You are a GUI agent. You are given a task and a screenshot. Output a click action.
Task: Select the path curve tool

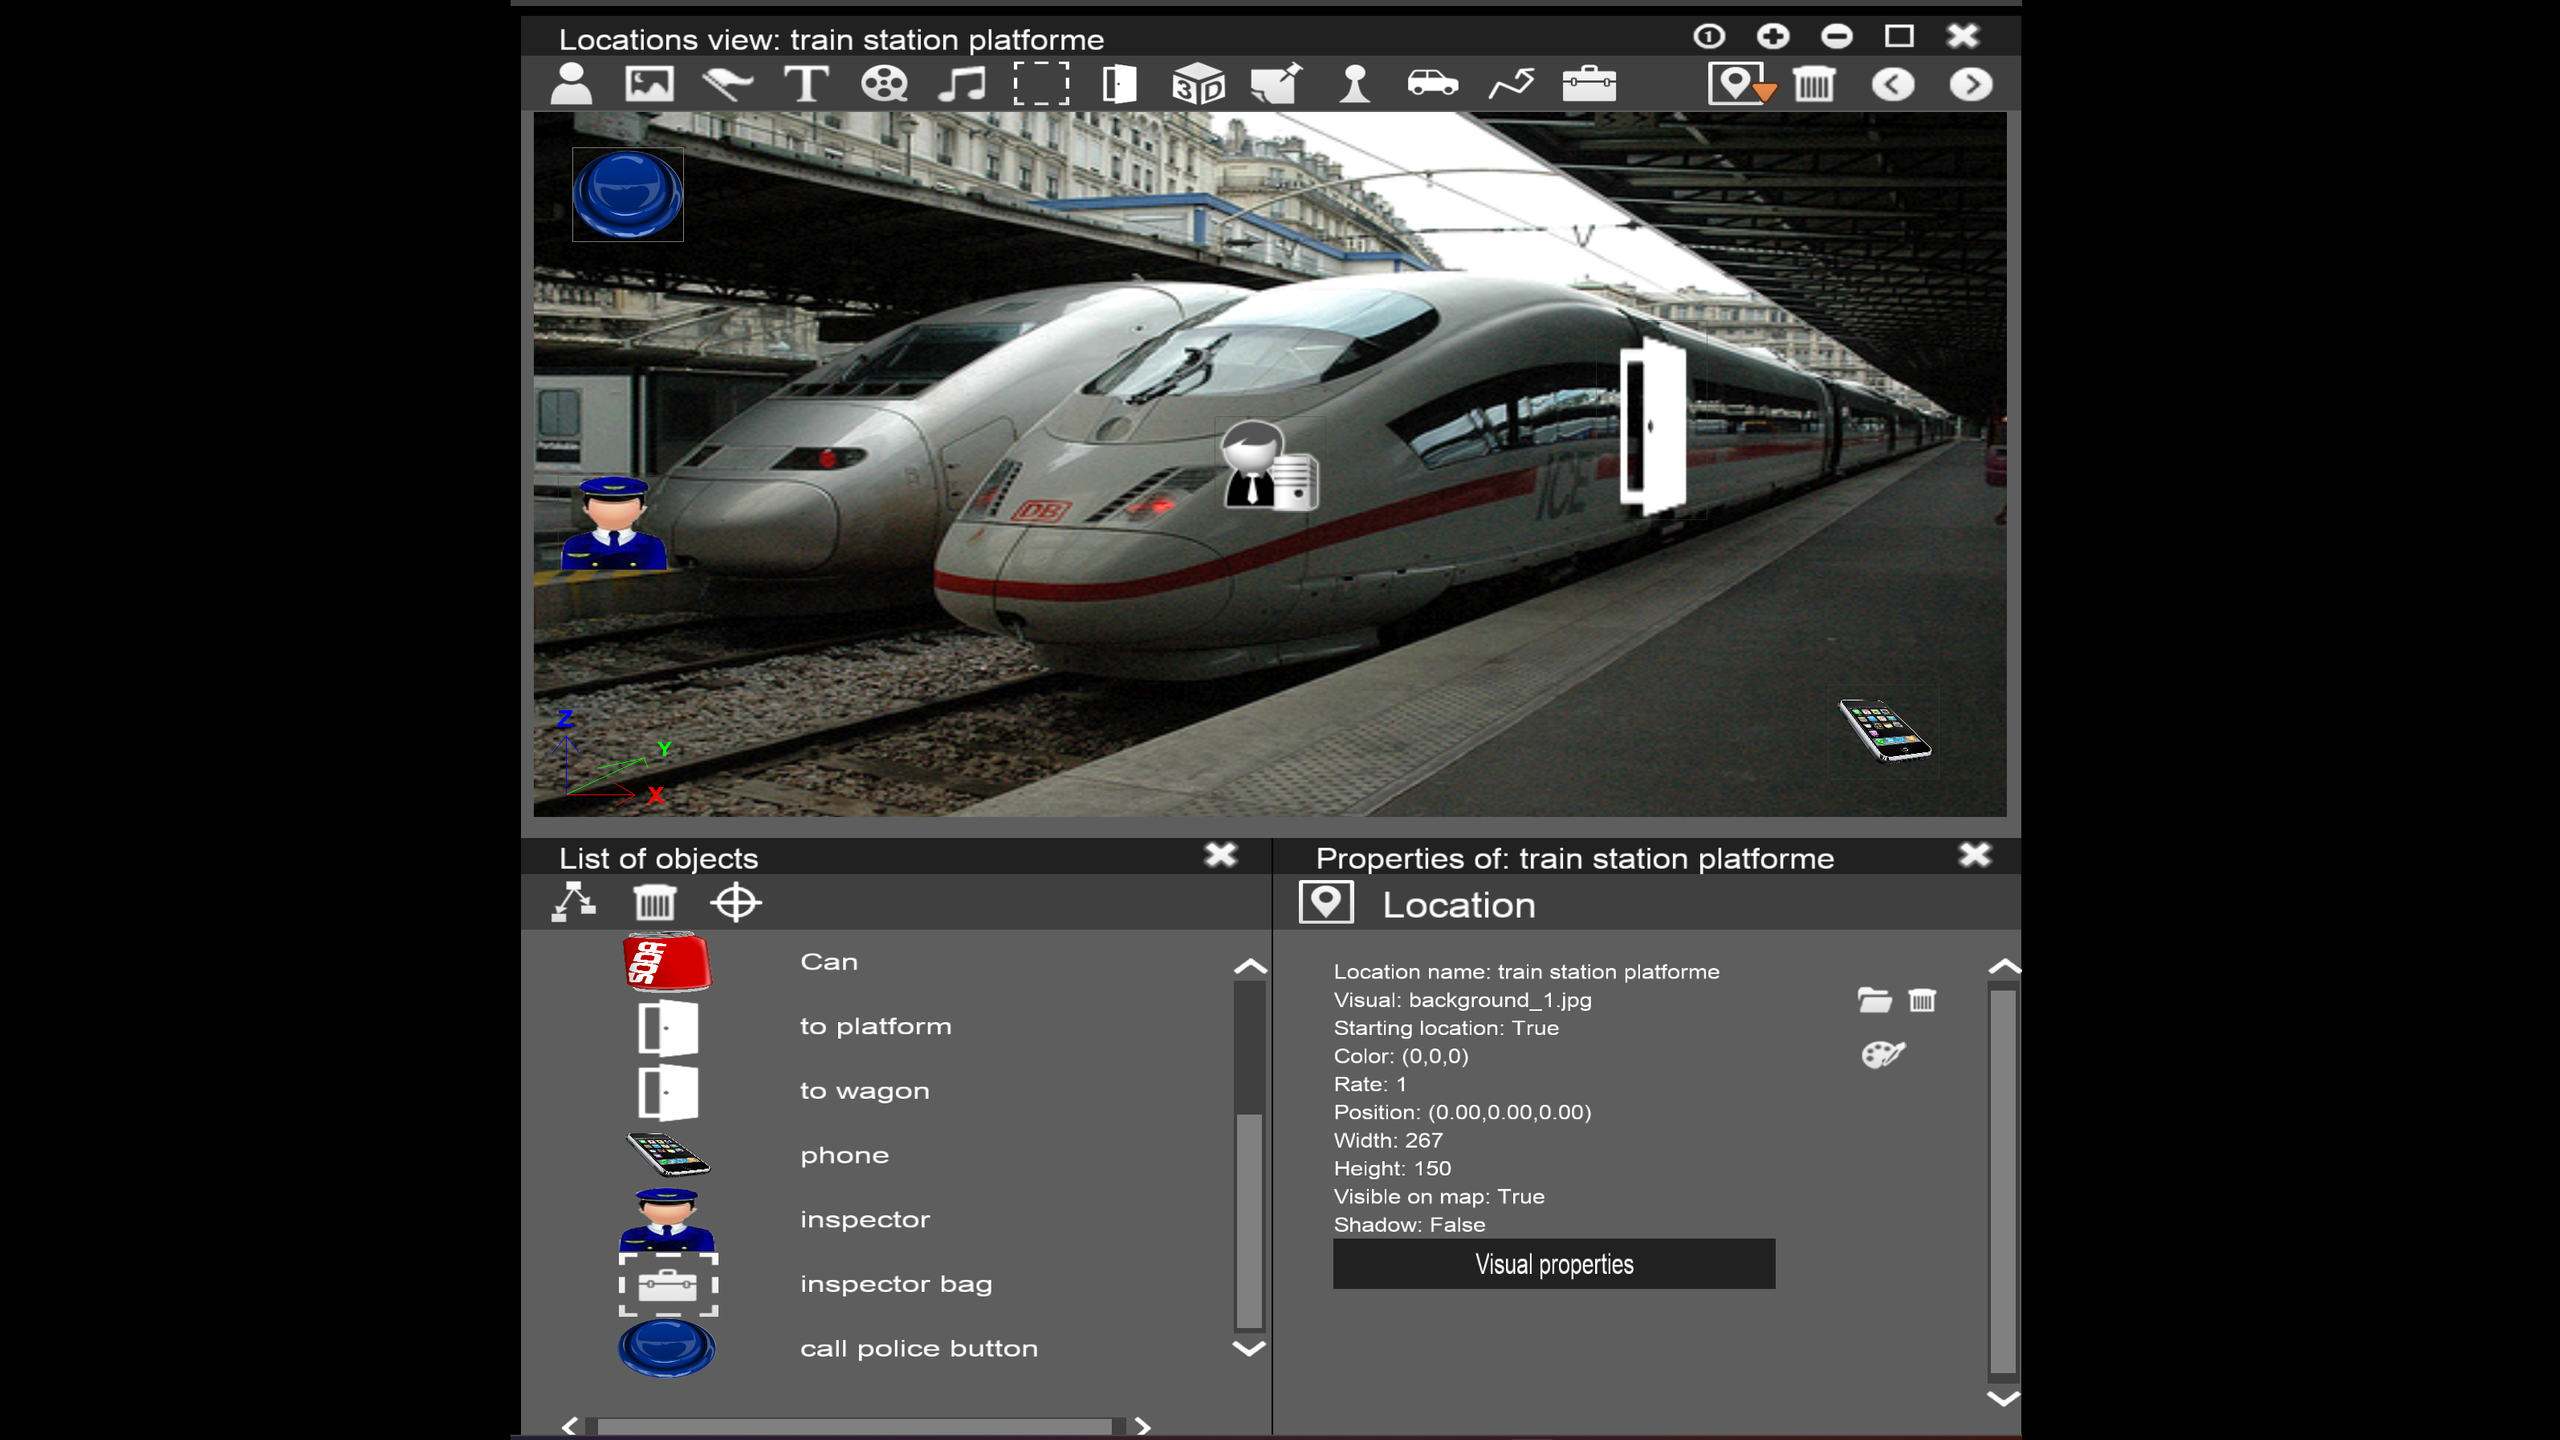(x=1511, y=84)
